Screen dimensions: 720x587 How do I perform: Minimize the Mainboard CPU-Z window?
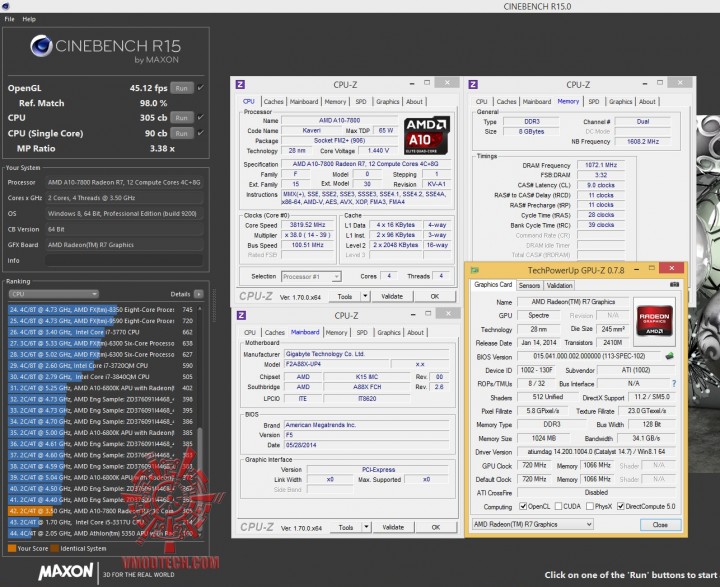[x=413, y=315]
